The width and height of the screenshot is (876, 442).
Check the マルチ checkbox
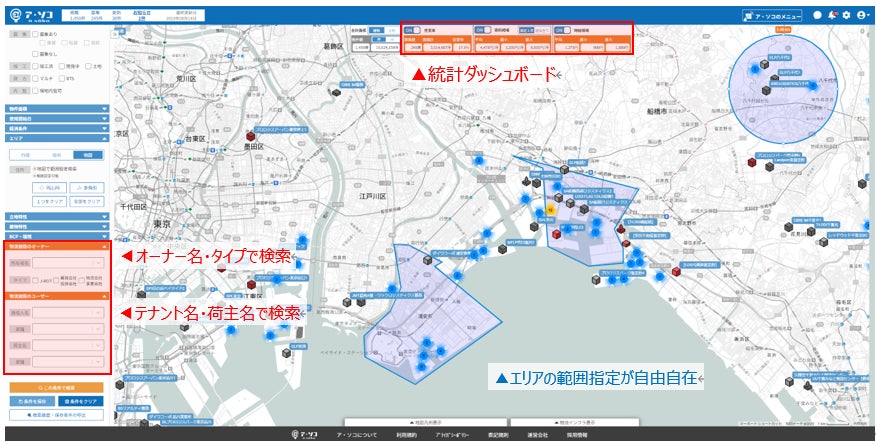(35, 78)
